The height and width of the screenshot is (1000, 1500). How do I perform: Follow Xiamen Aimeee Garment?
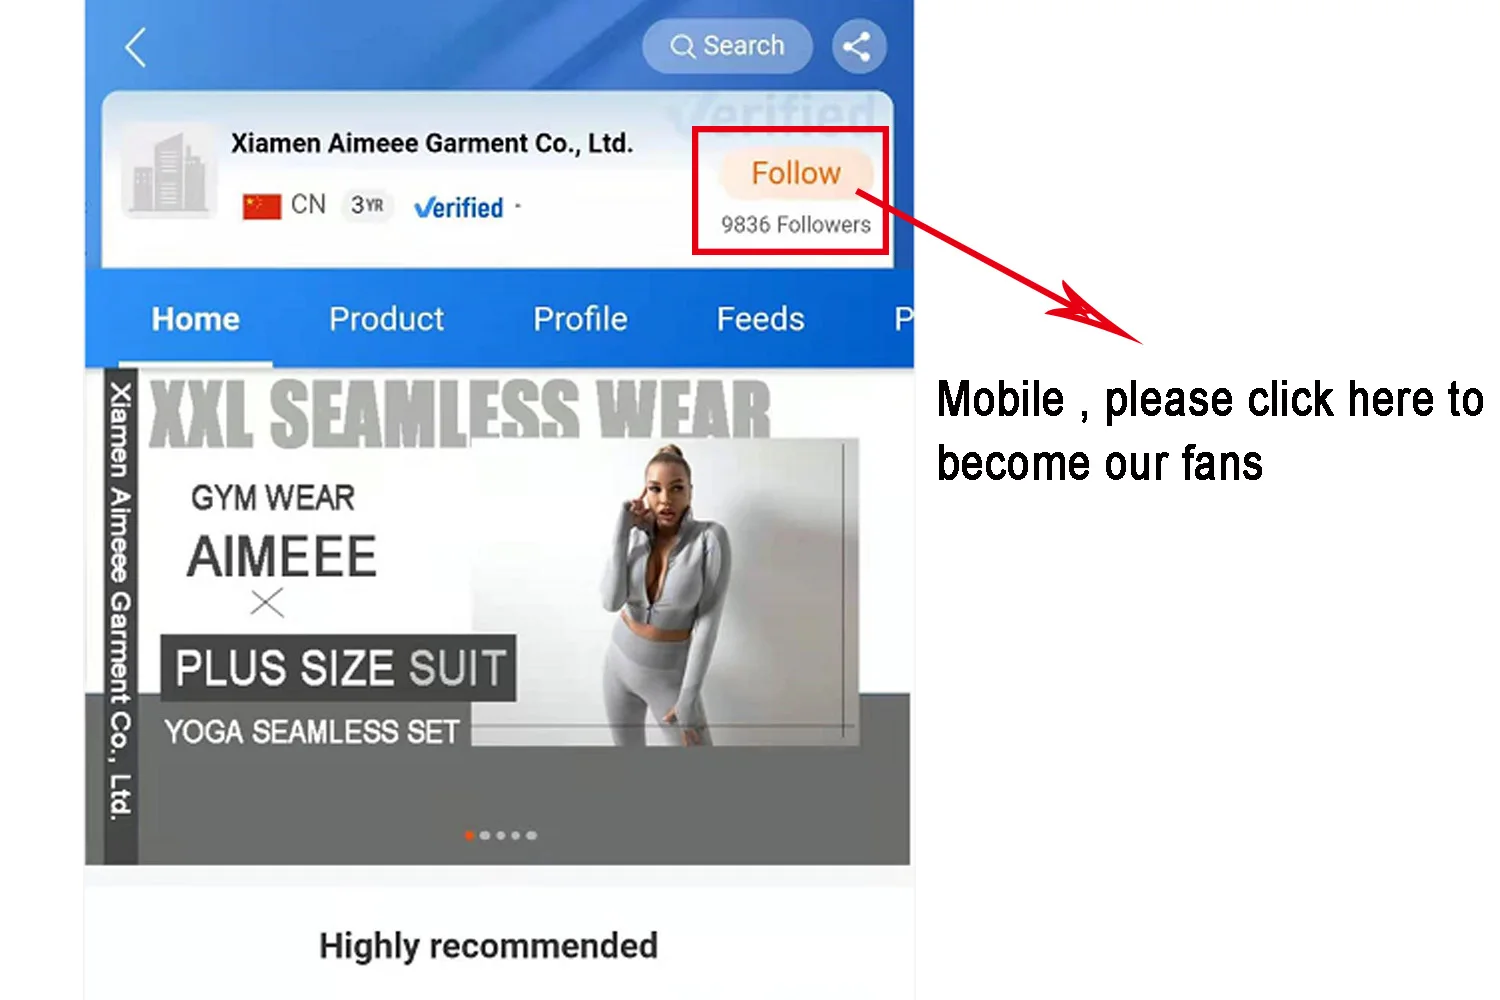(796, 173)
